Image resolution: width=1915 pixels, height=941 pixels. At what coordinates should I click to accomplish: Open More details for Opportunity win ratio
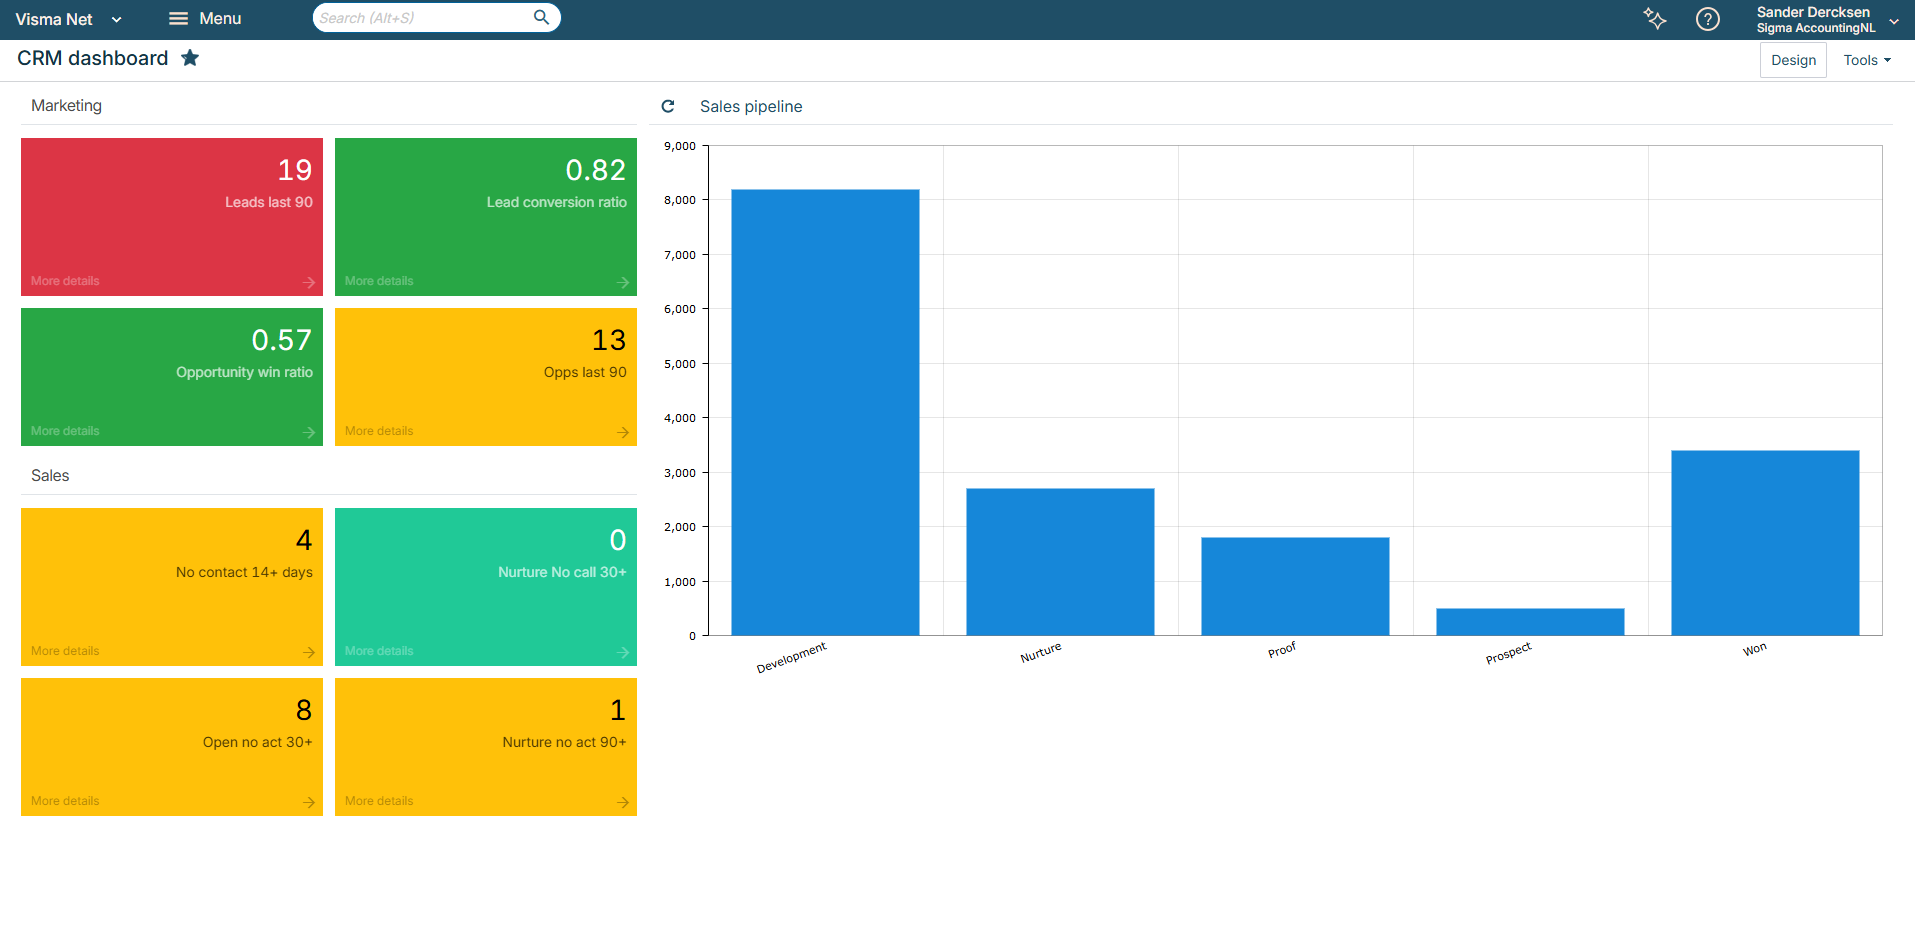coord(64,430)
